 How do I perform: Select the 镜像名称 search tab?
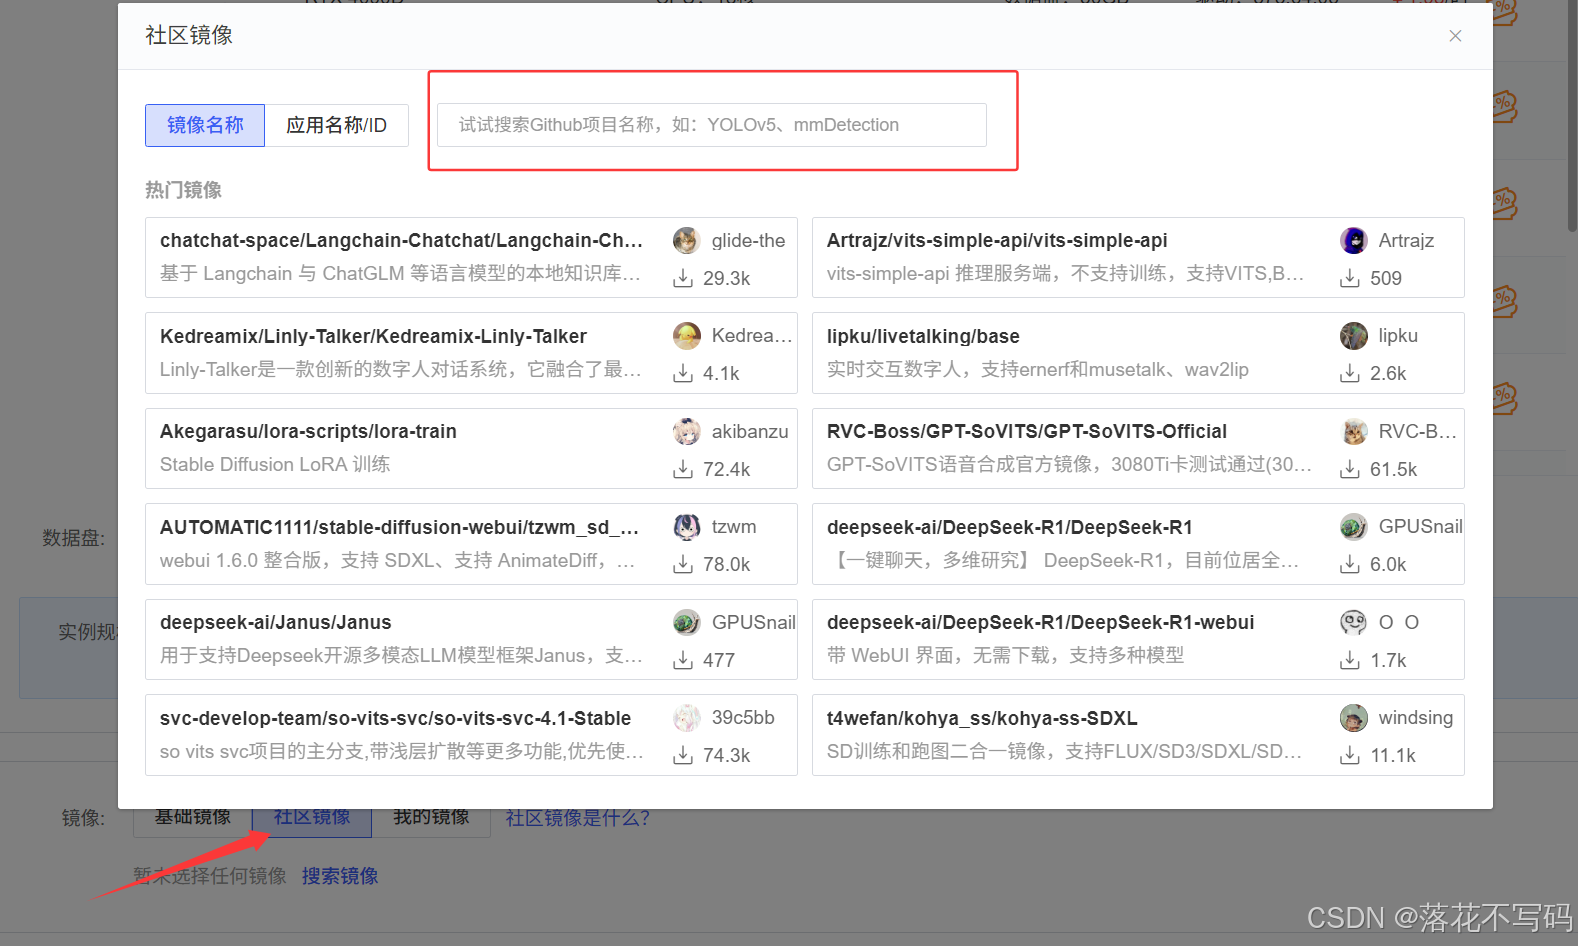205,125
